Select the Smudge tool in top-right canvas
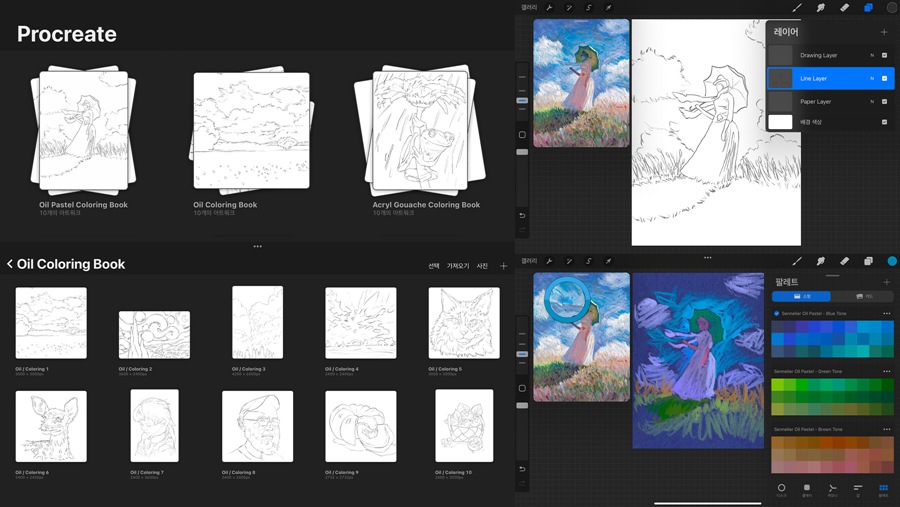Screen dimensions: 900x507 (820, 8)
